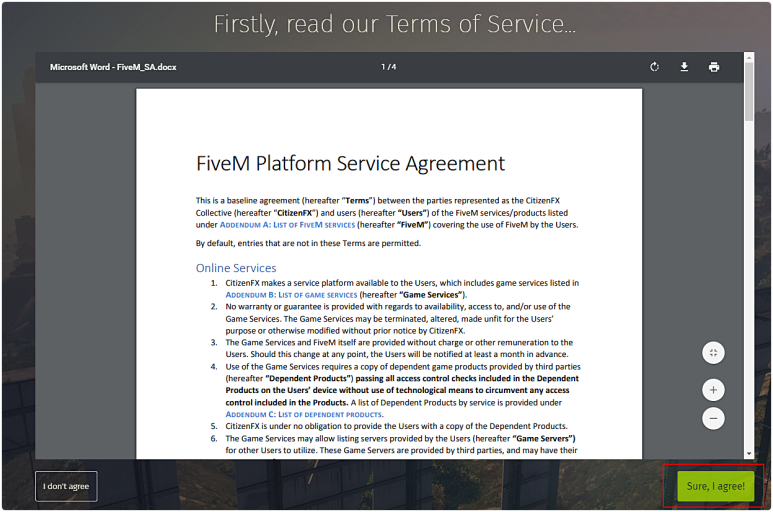This screenshot has height=512, width=773.
Task: Download the FiveM_SA.docx document
Action: pyautogui.click(x=684, y=67)
